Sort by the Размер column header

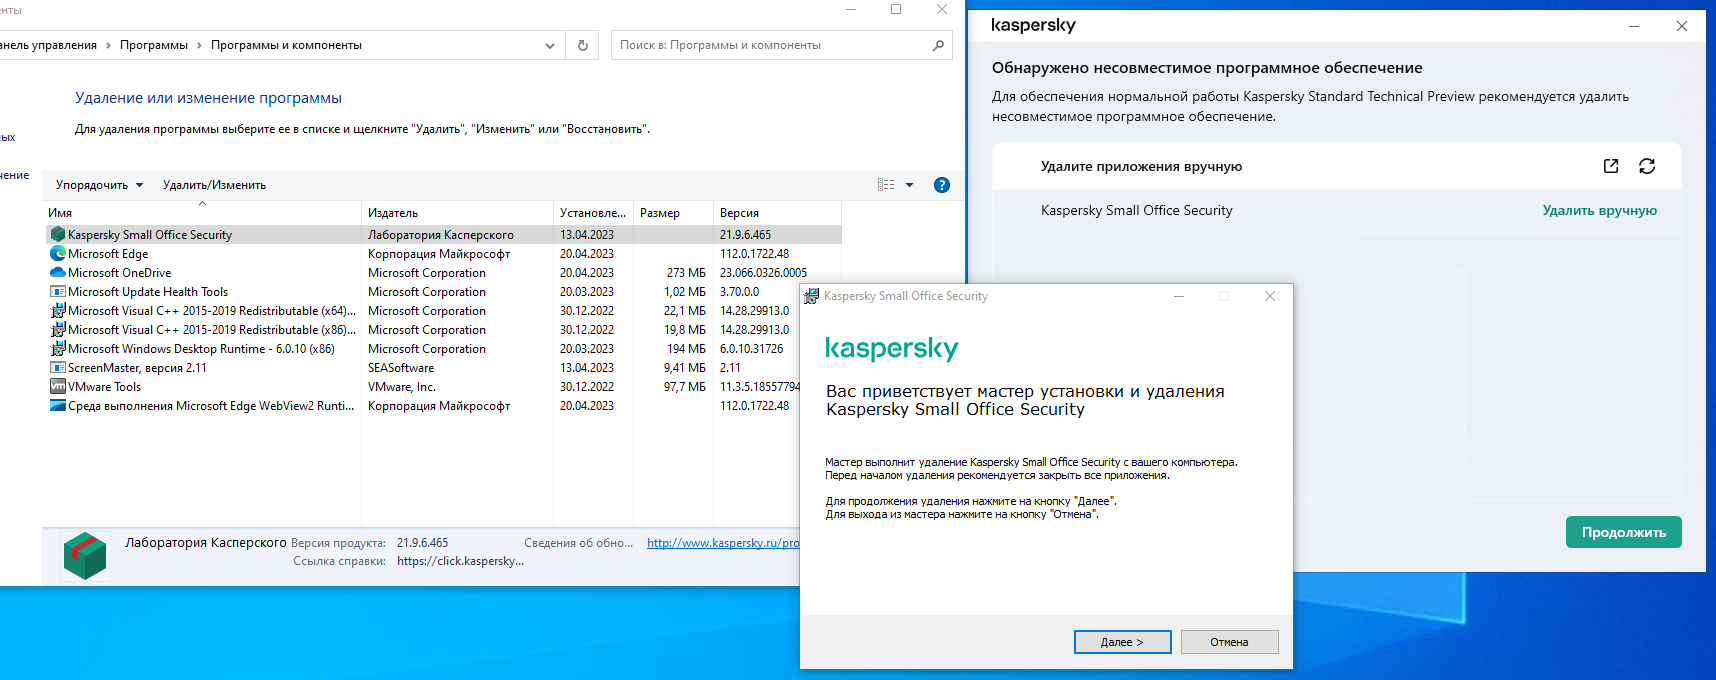pyautogui.click(x=673, y=213)
